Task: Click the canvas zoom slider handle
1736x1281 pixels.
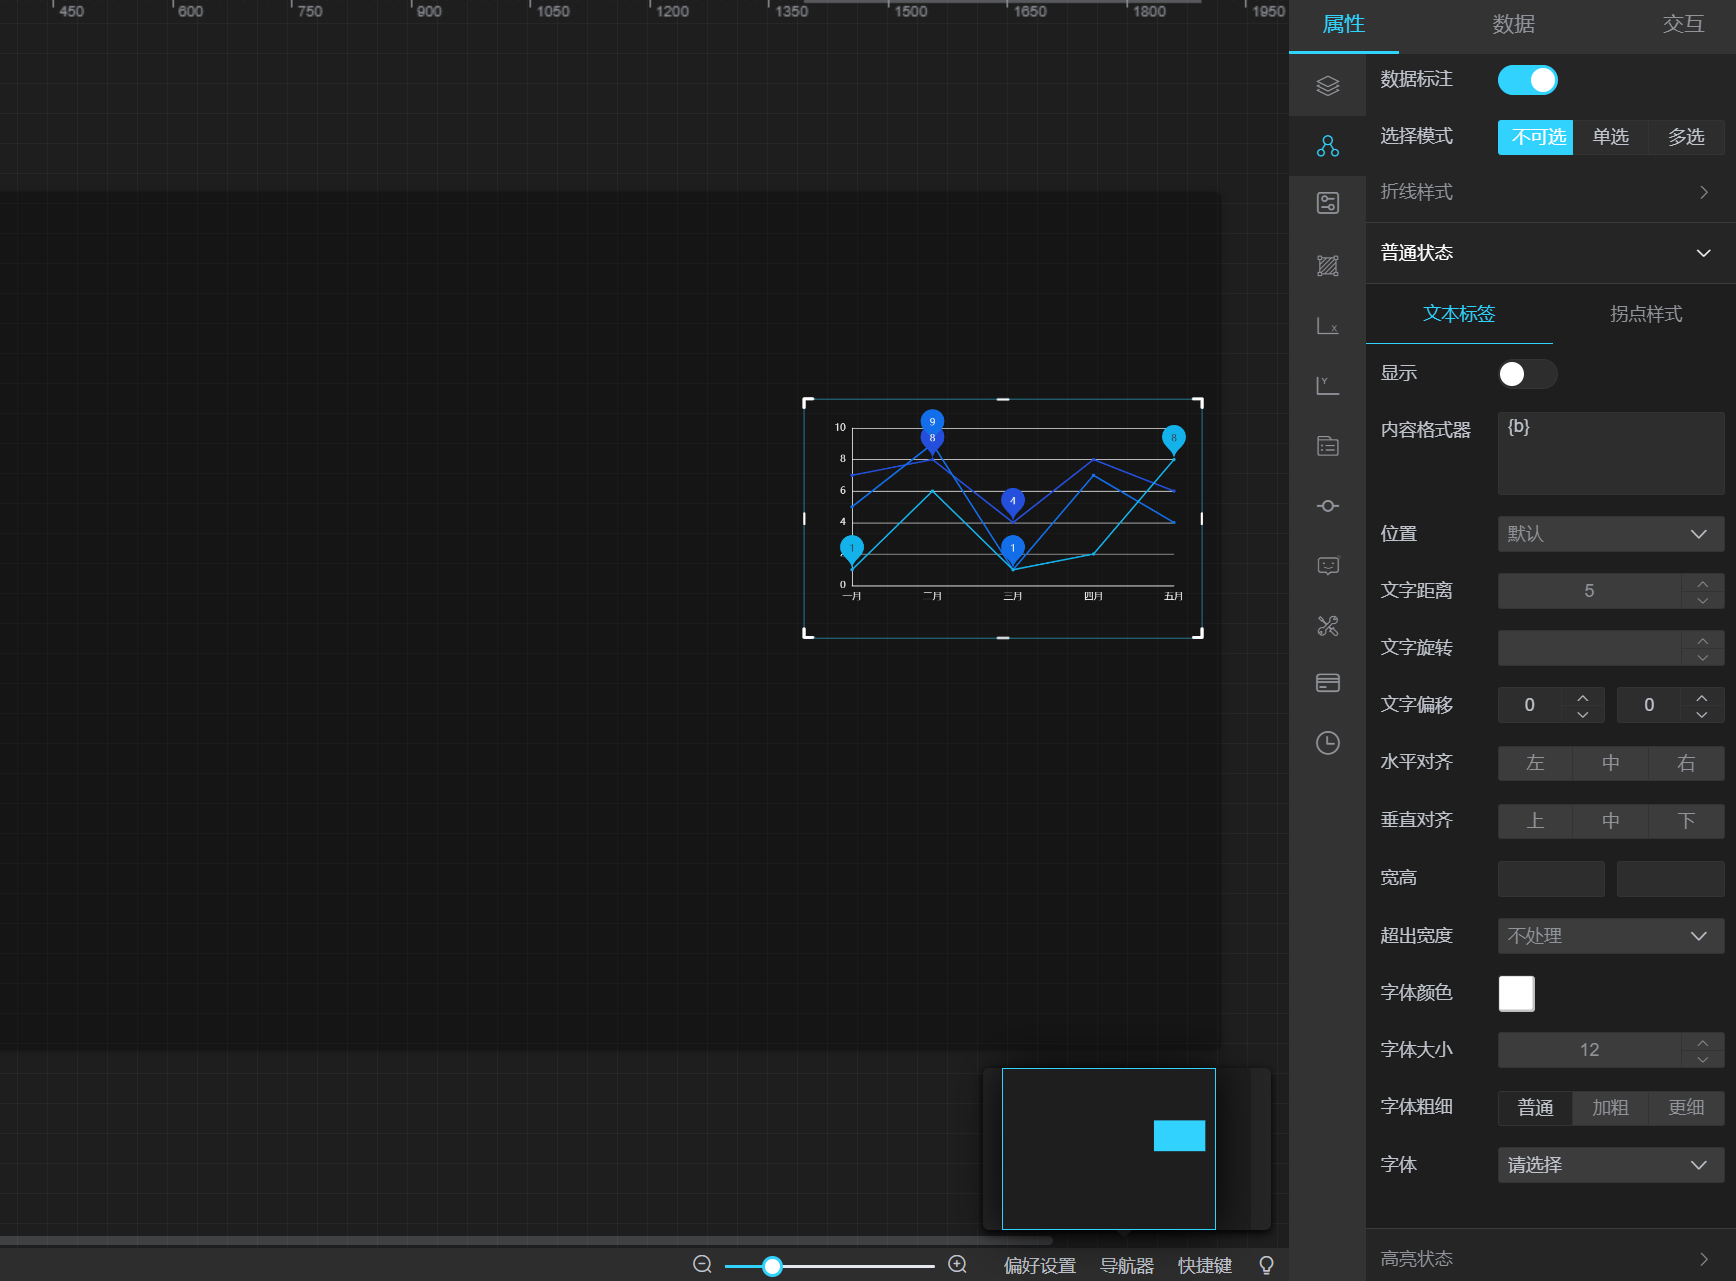Action: click(772, 1266)
